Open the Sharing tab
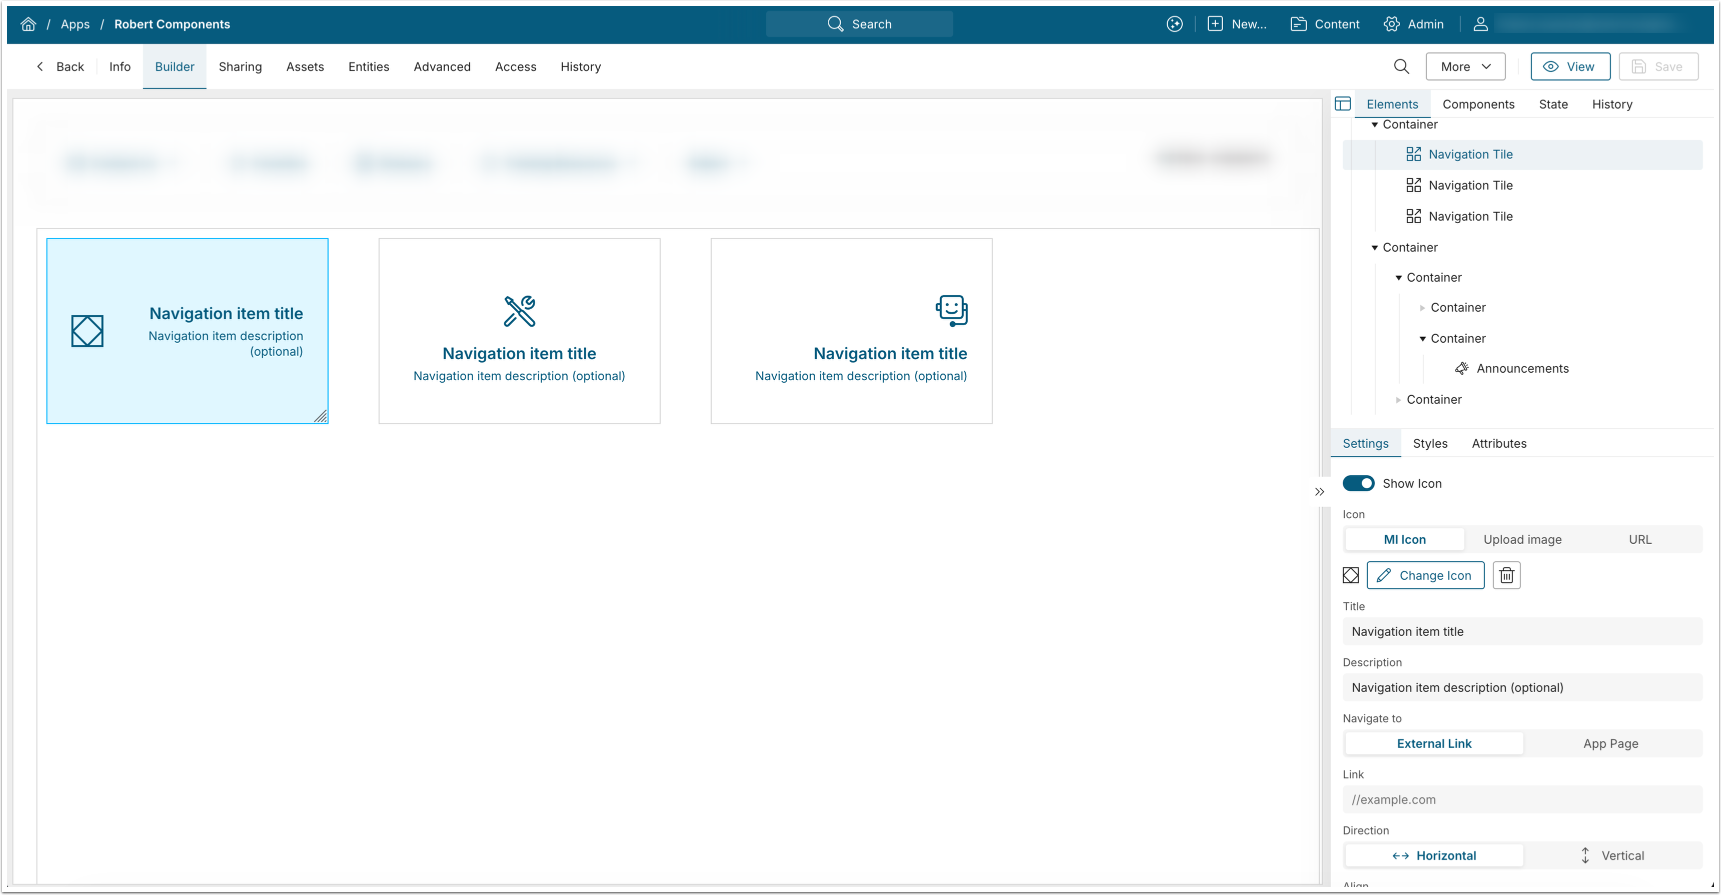The image size is (1721, 895). pyautogui.click(x=240, y=67)
